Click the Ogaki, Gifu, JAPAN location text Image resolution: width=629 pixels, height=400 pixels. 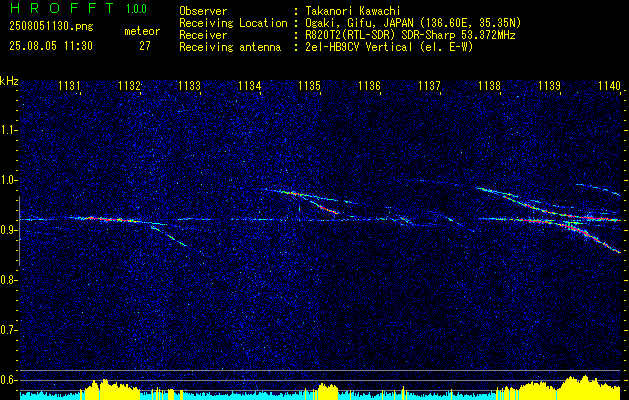click(412, 23)
